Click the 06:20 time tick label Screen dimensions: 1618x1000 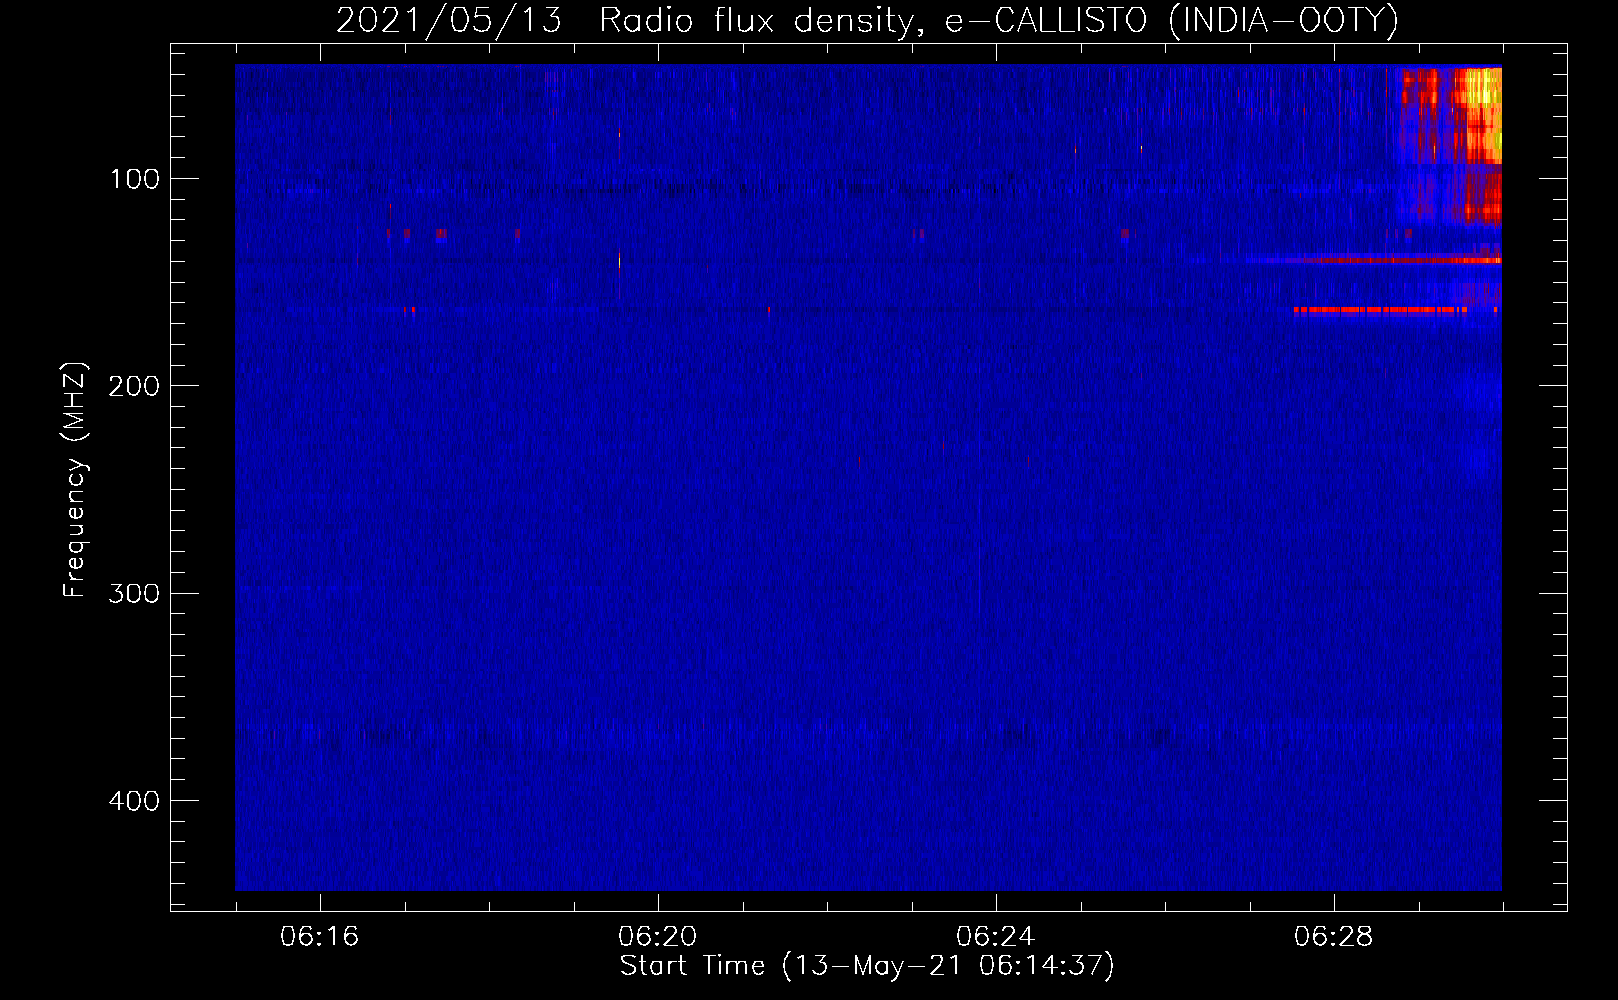(658, 937)
